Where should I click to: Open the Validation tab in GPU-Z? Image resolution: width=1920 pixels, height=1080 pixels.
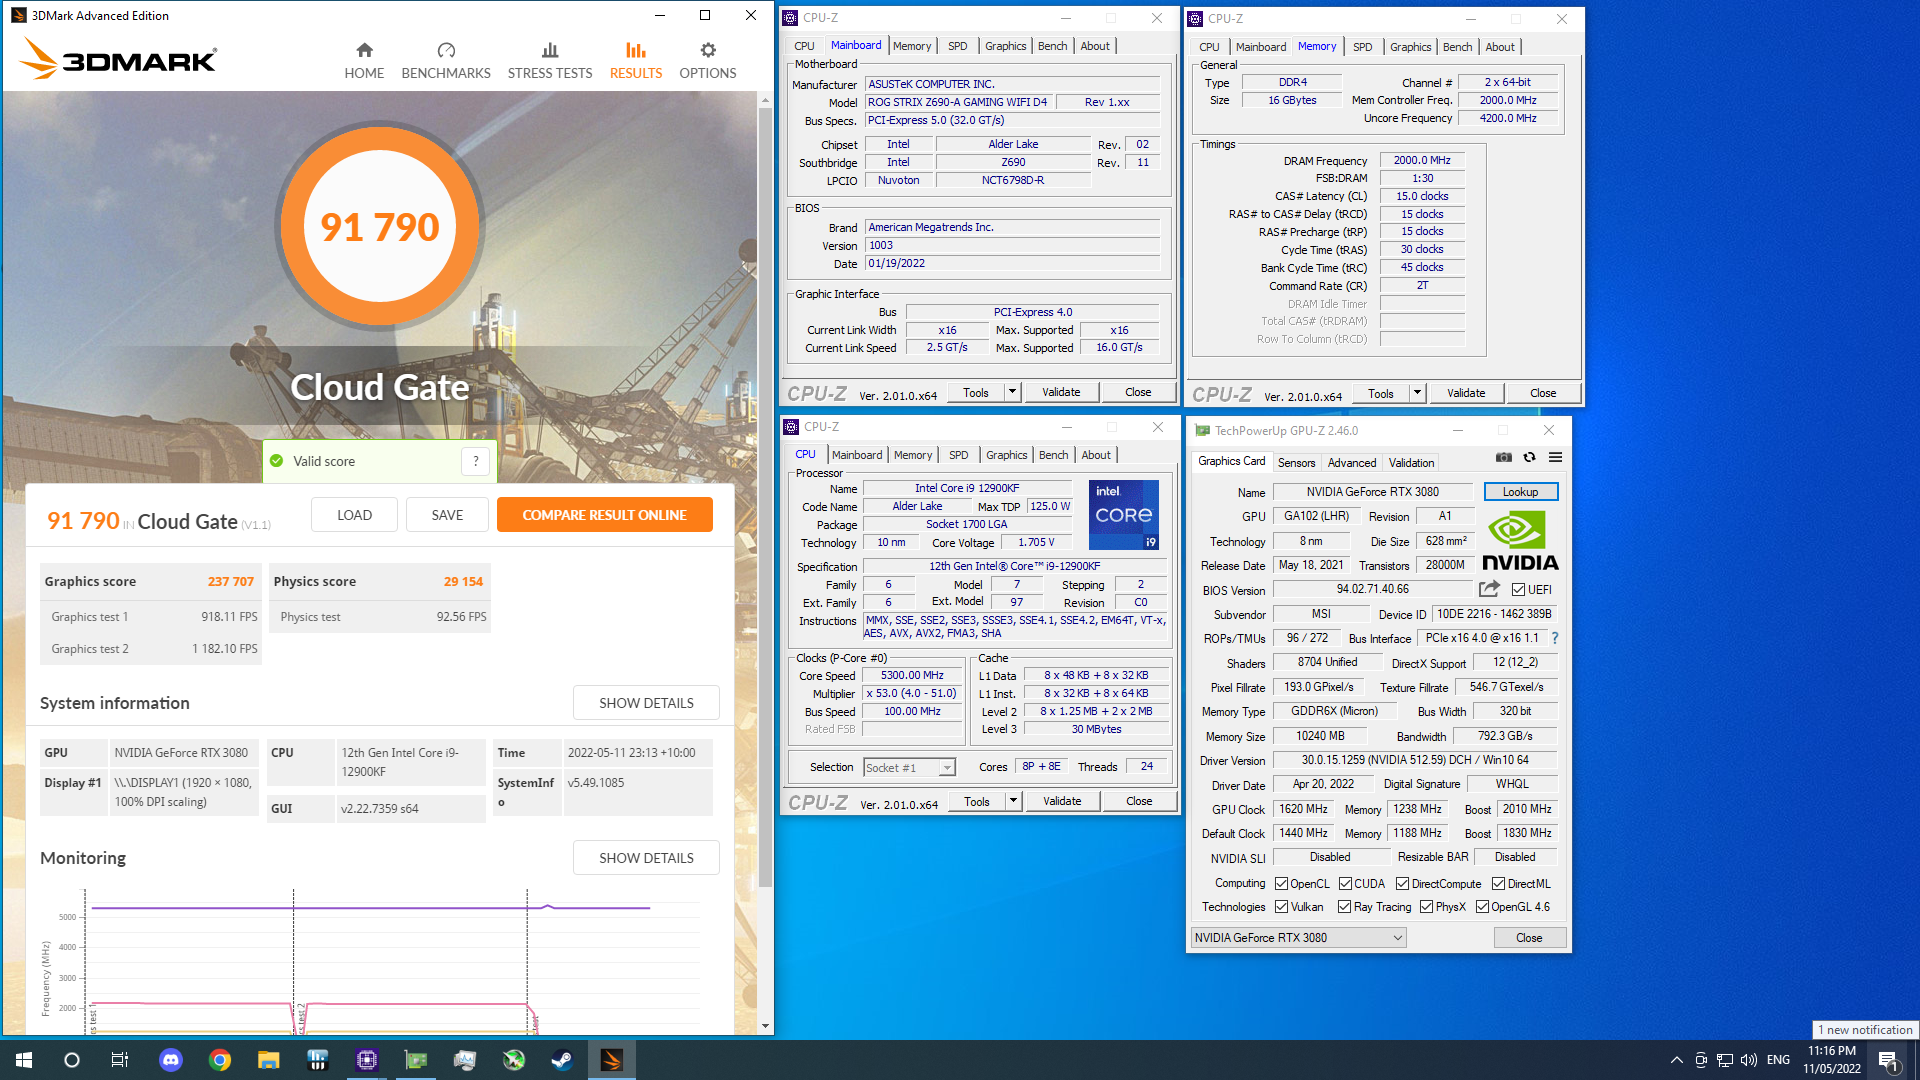point(1411,463)
